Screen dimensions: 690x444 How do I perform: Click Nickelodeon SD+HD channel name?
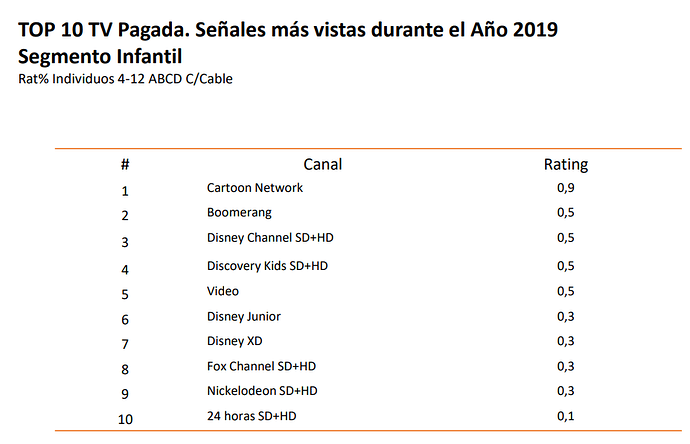point(262,391)
